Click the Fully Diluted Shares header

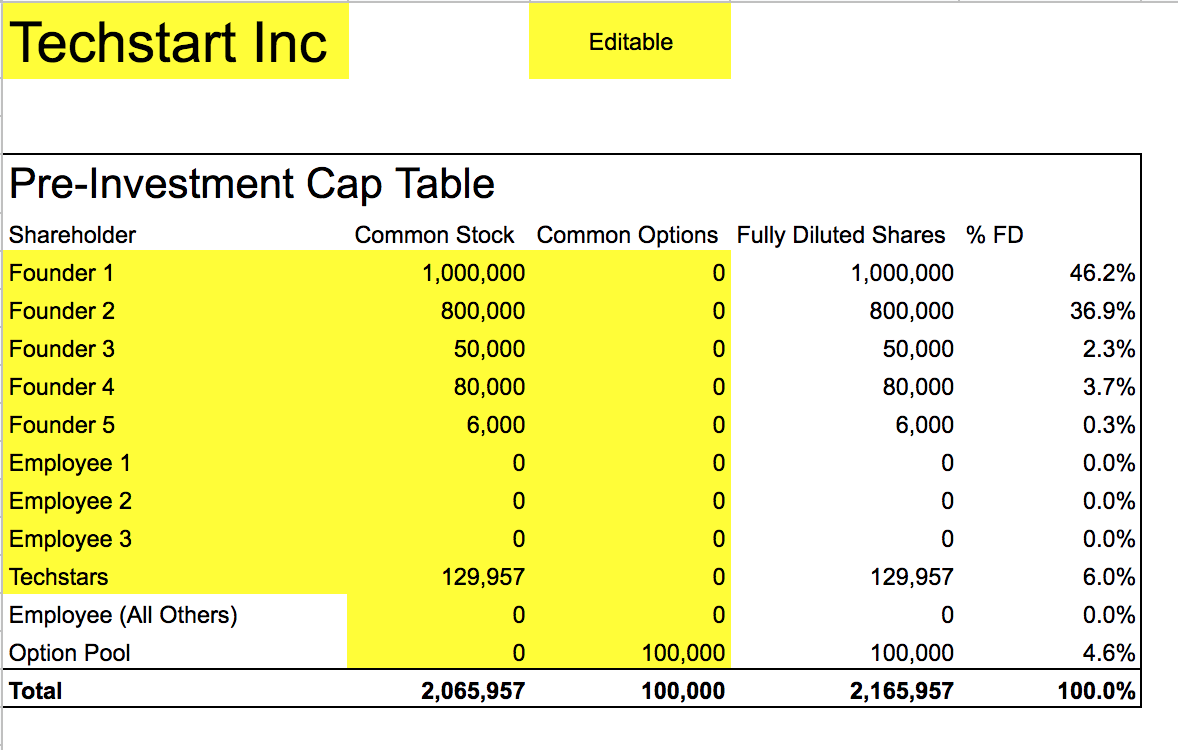click(841, 235)
